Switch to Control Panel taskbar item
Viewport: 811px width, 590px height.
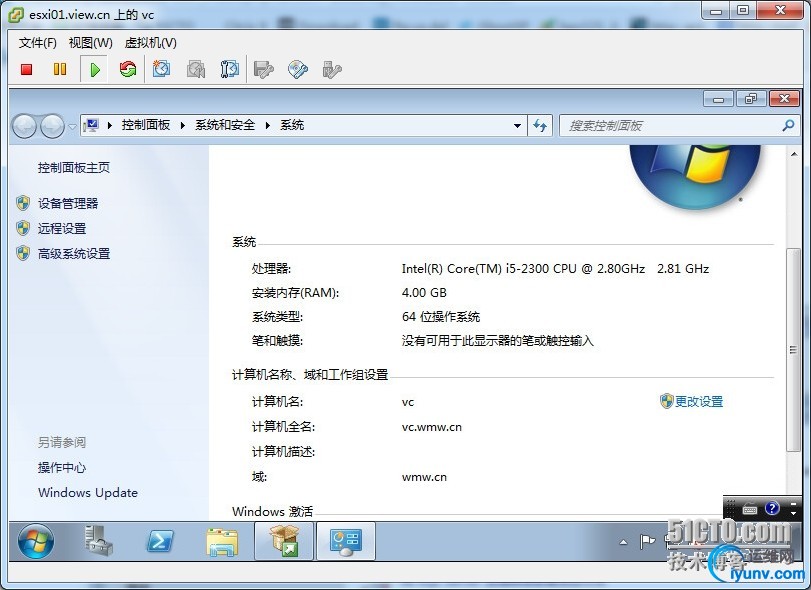346,541
